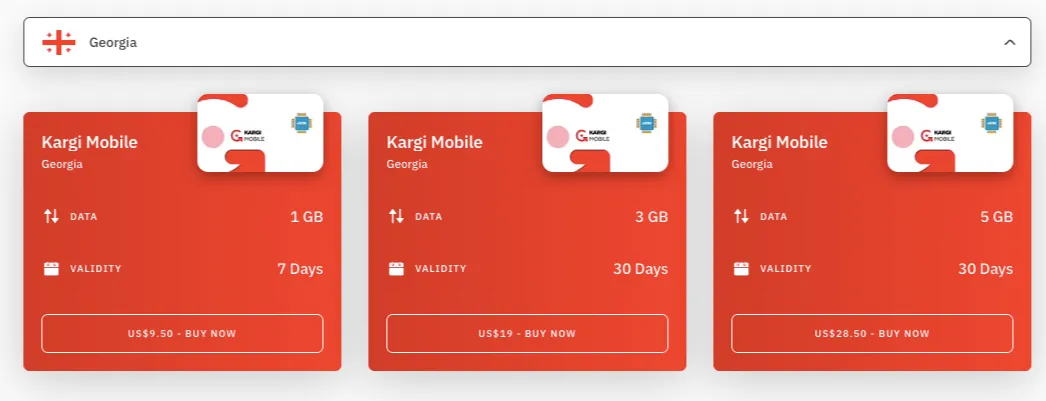Click the chip icon on the first SIM card

point(302,123)
